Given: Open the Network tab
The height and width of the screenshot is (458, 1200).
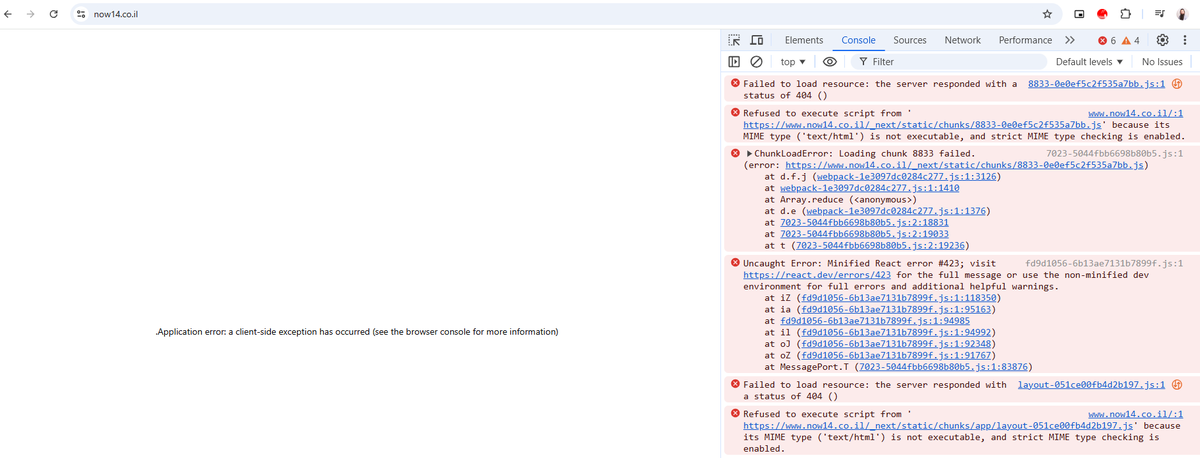Looking at the screenshot, I should 962,40.
